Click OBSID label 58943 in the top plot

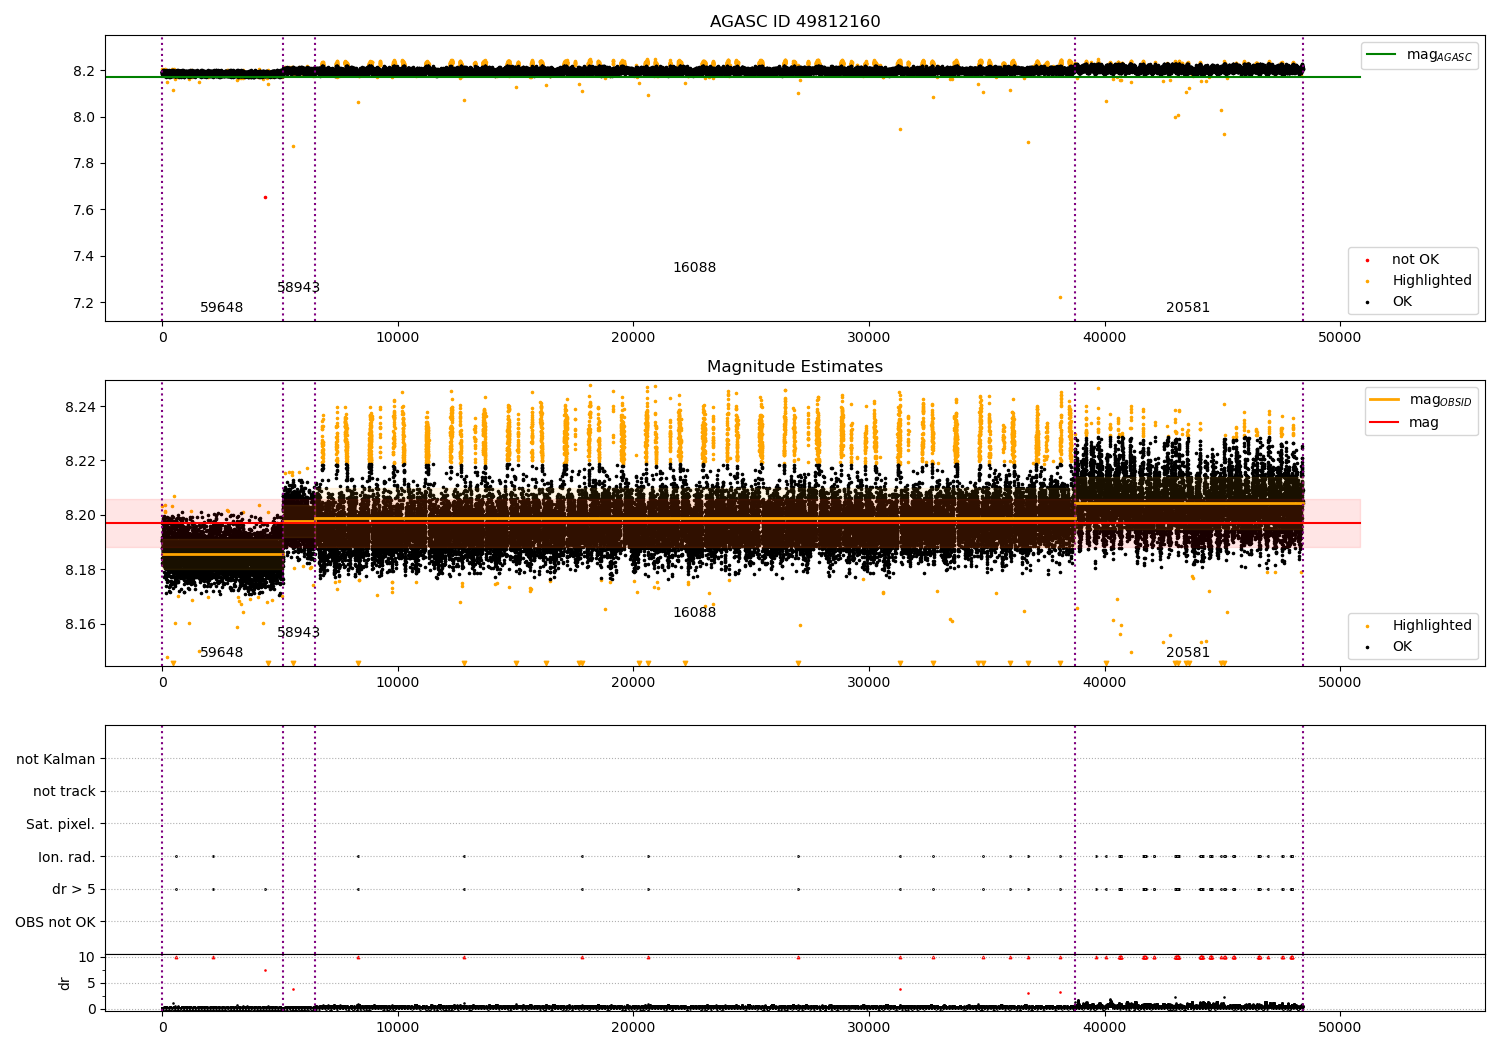point(299,288)
